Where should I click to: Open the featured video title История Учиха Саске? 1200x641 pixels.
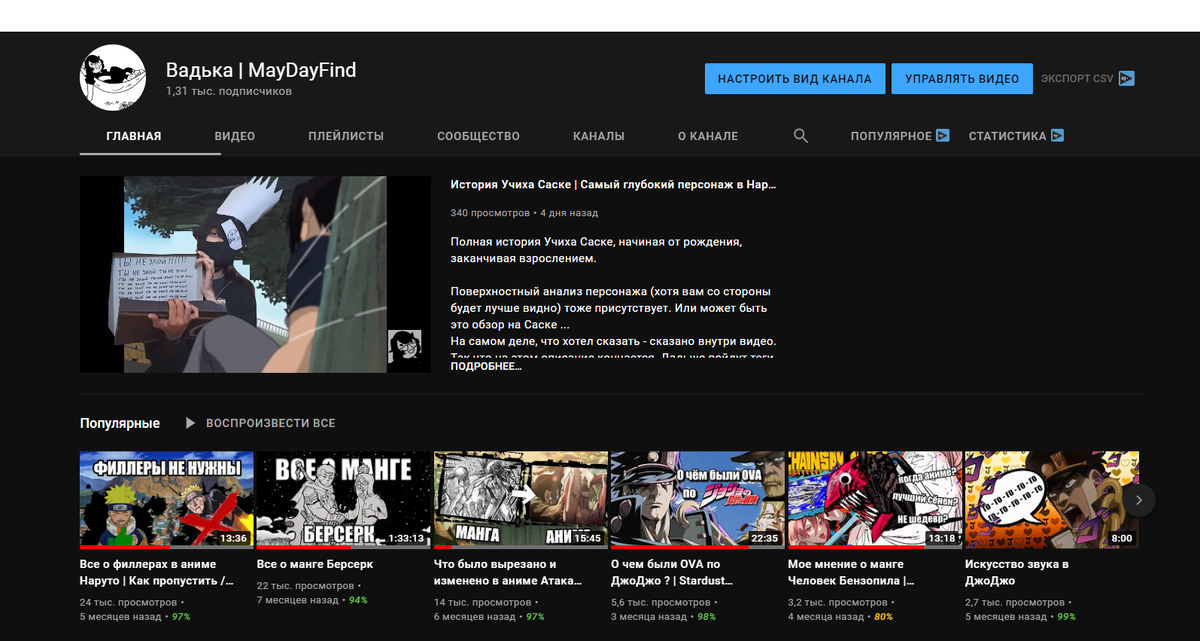click(x=613, y=185)
